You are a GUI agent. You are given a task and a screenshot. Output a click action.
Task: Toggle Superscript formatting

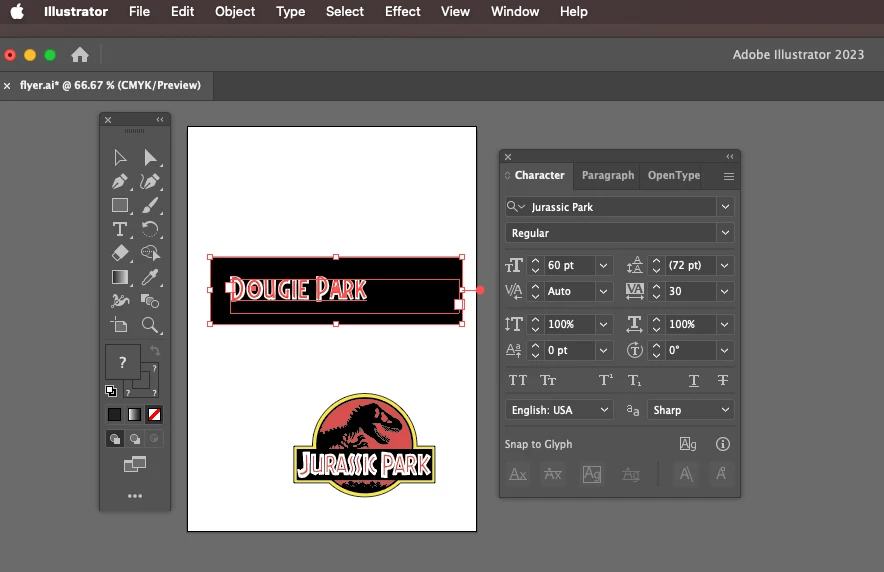point(606,380)
